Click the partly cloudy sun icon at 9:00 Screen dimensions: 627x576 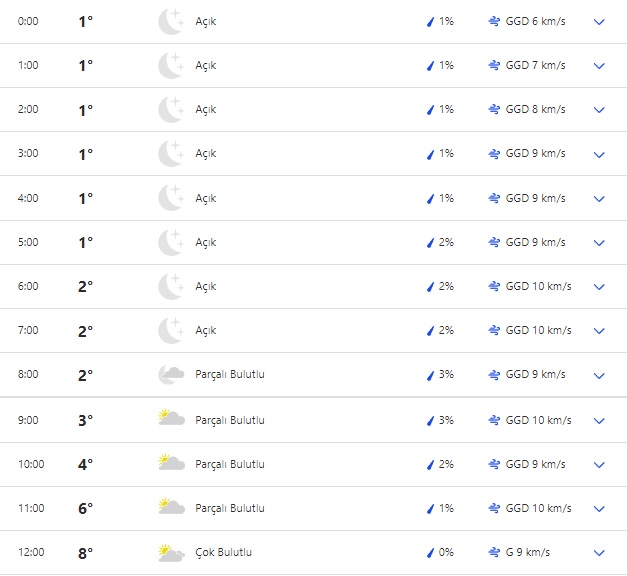[x=171, y=419]
